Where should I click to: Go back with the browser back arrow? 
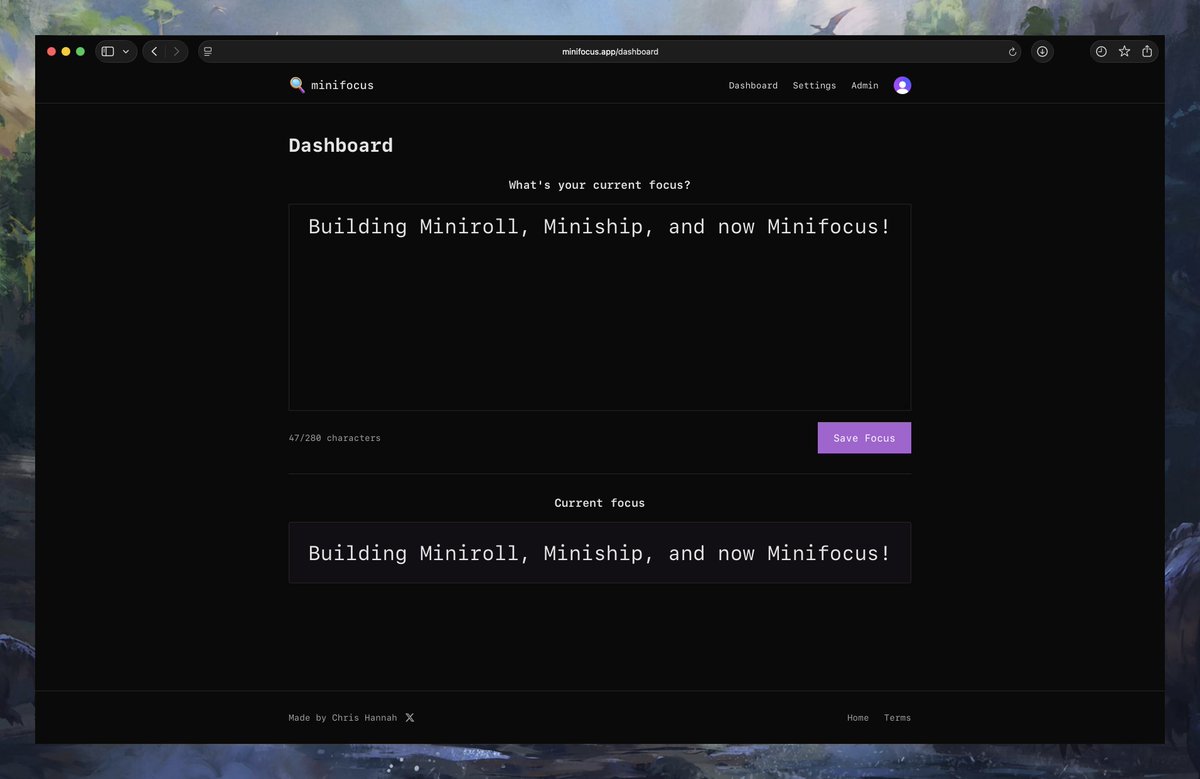coord(154,51)
